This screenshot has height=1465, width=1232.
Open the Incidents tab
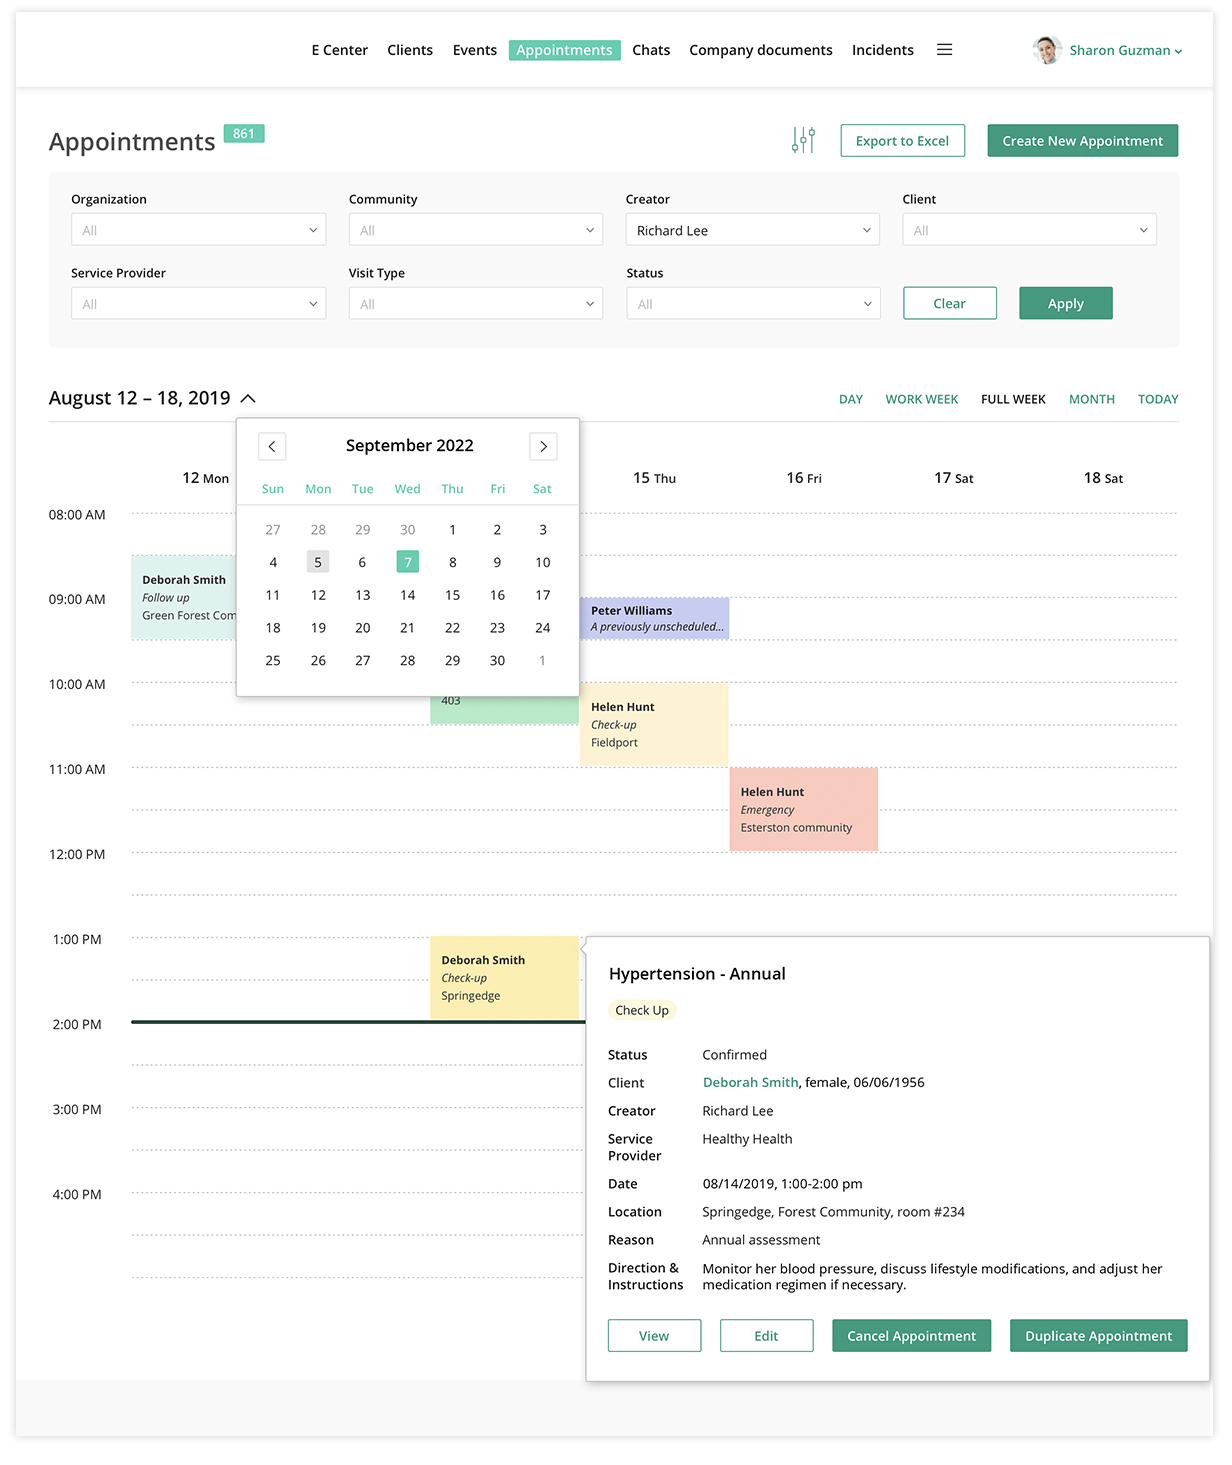(882, 50)
